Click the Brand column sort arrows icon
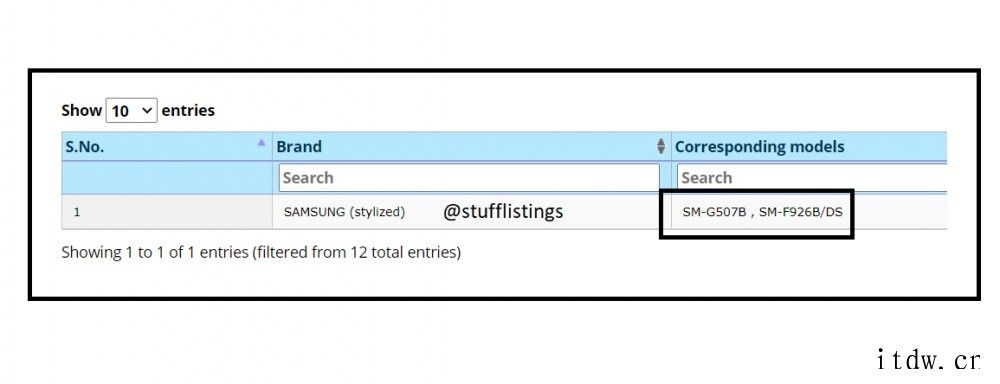Viewport: 1000px width, 384px height. click(661, 146)
